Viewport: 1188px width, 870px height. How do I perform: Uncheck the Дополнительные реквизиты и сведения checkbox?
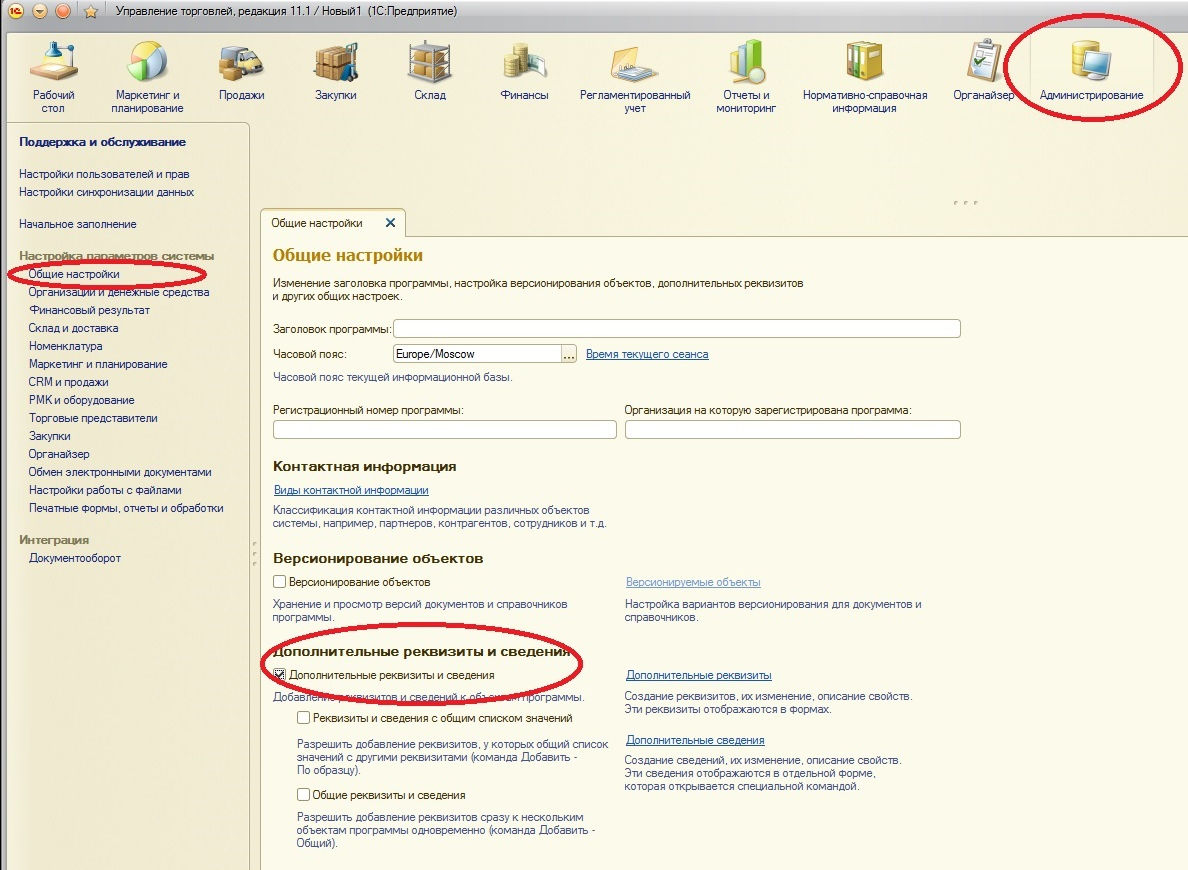coord(280,674)
